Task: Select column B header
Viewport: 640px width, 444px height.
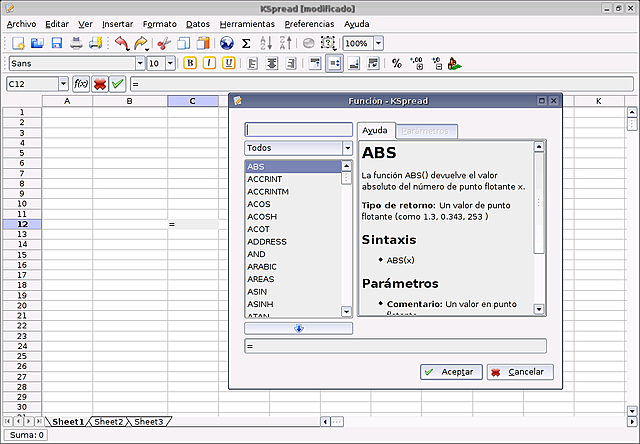Action: [130, 101]
